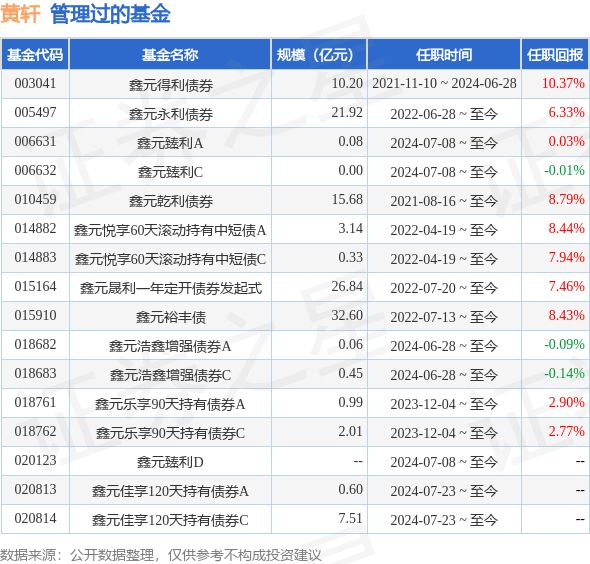Select 鑫元浩鑫增强债券C
The image size is (590, 564).
pyautogui.click(x=170, y=375)
